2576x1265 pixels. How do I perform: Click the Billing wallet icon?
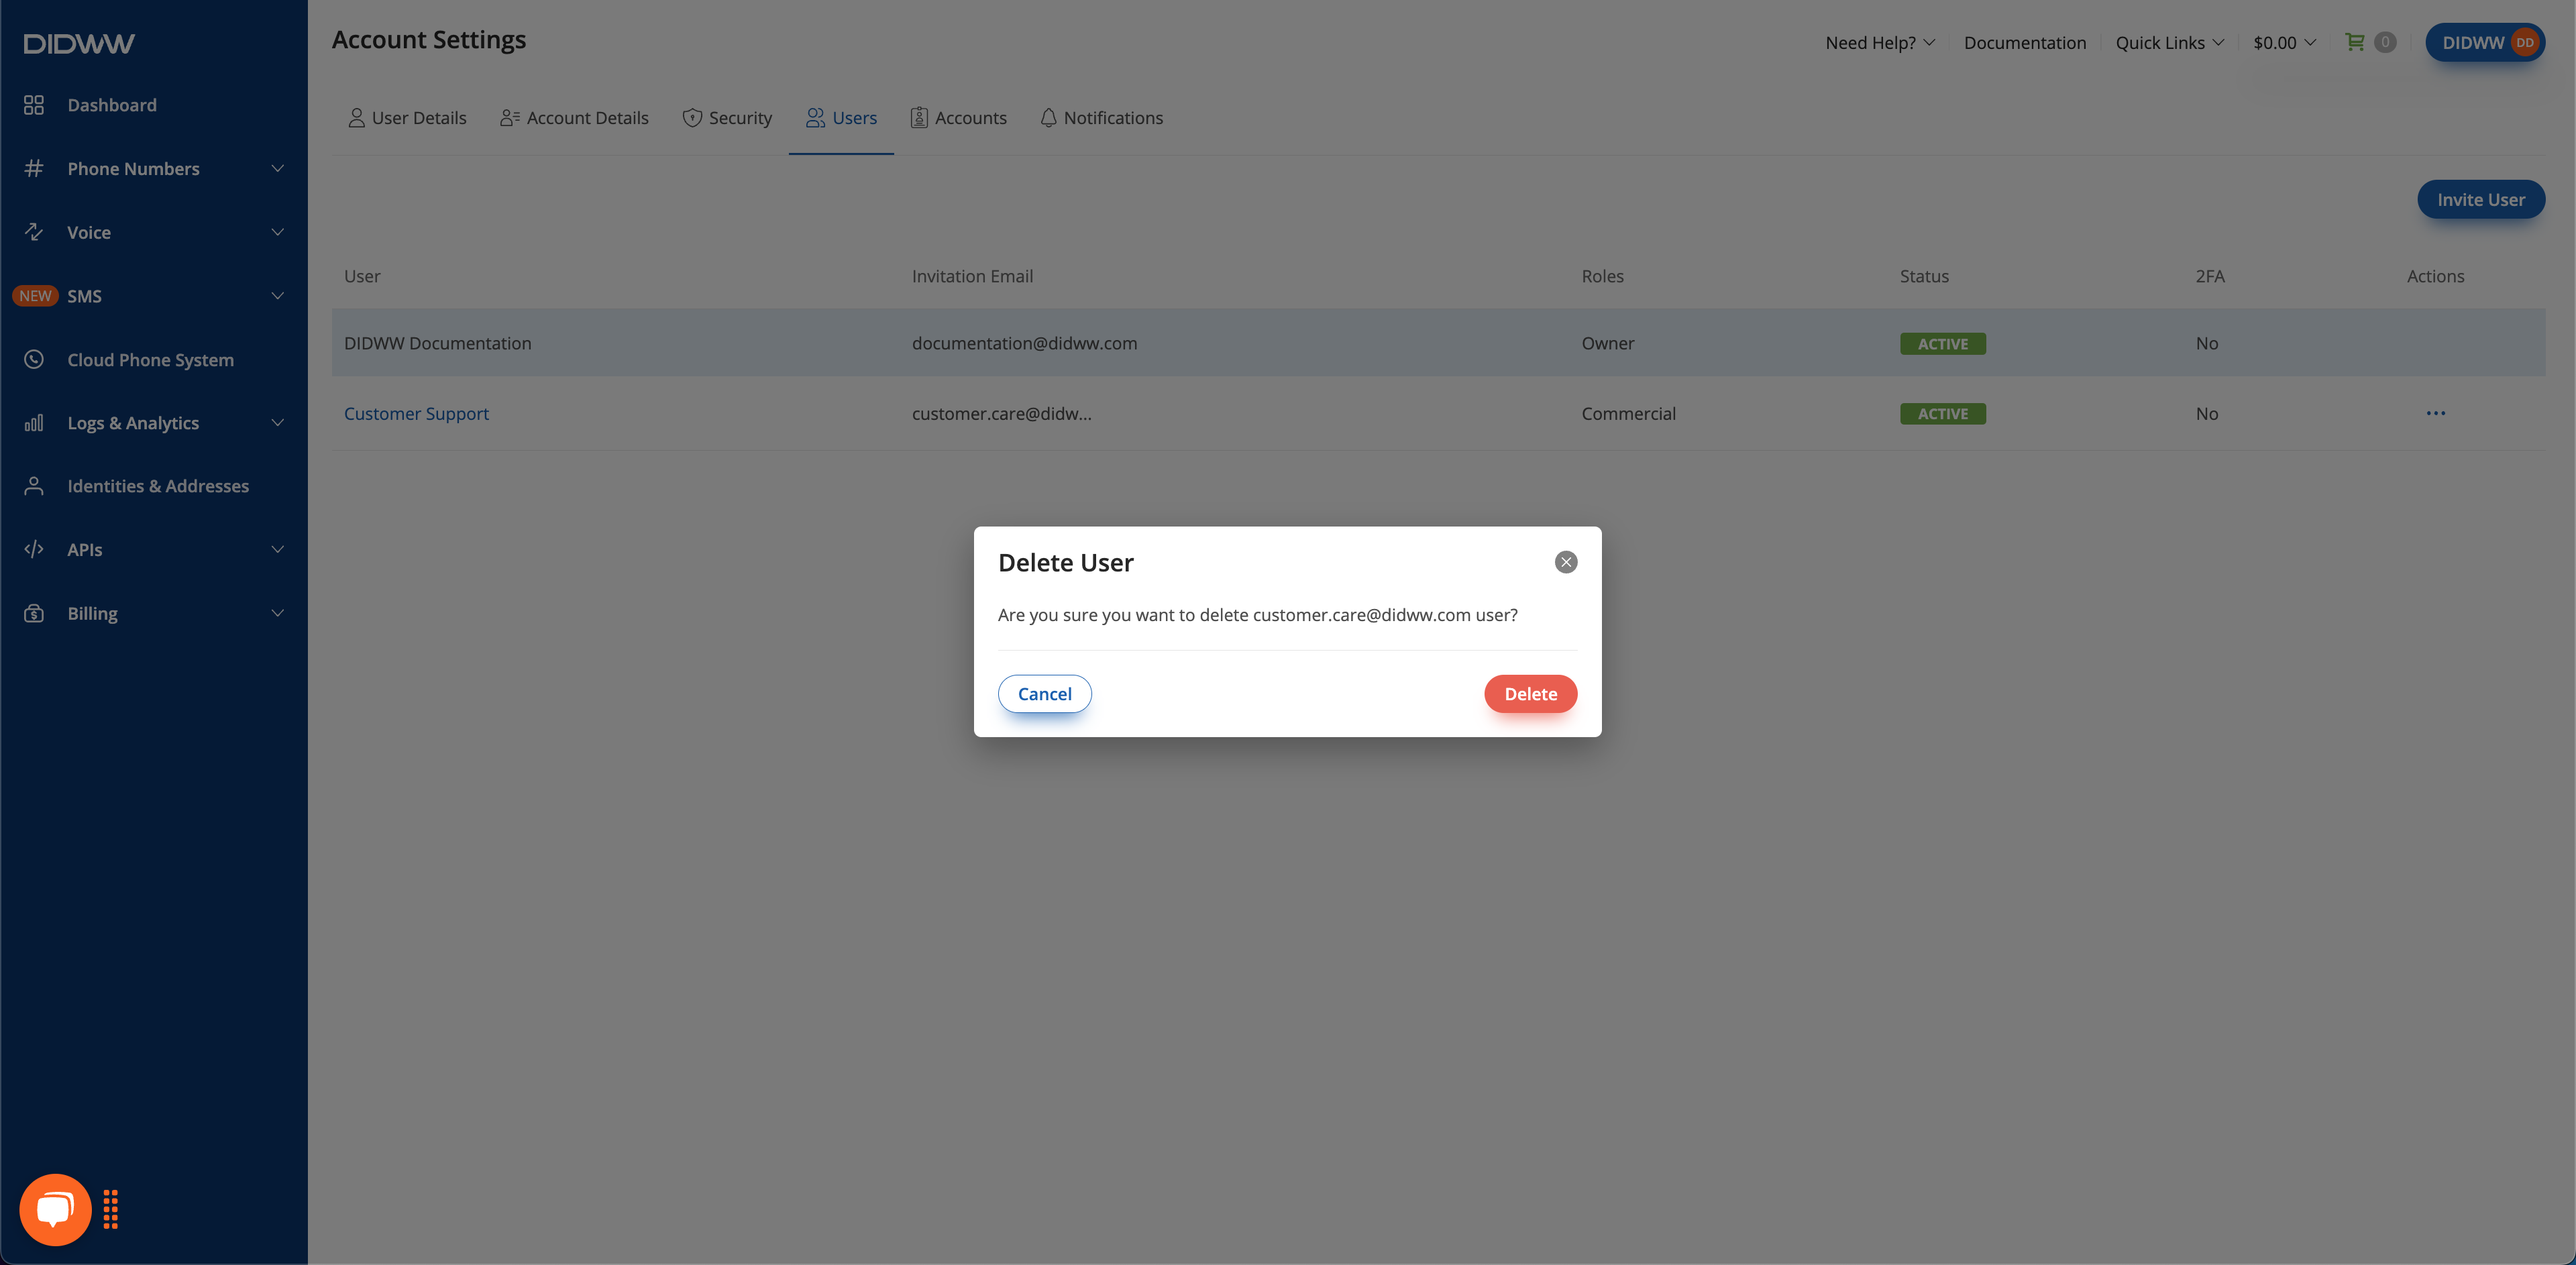(34, 613)
